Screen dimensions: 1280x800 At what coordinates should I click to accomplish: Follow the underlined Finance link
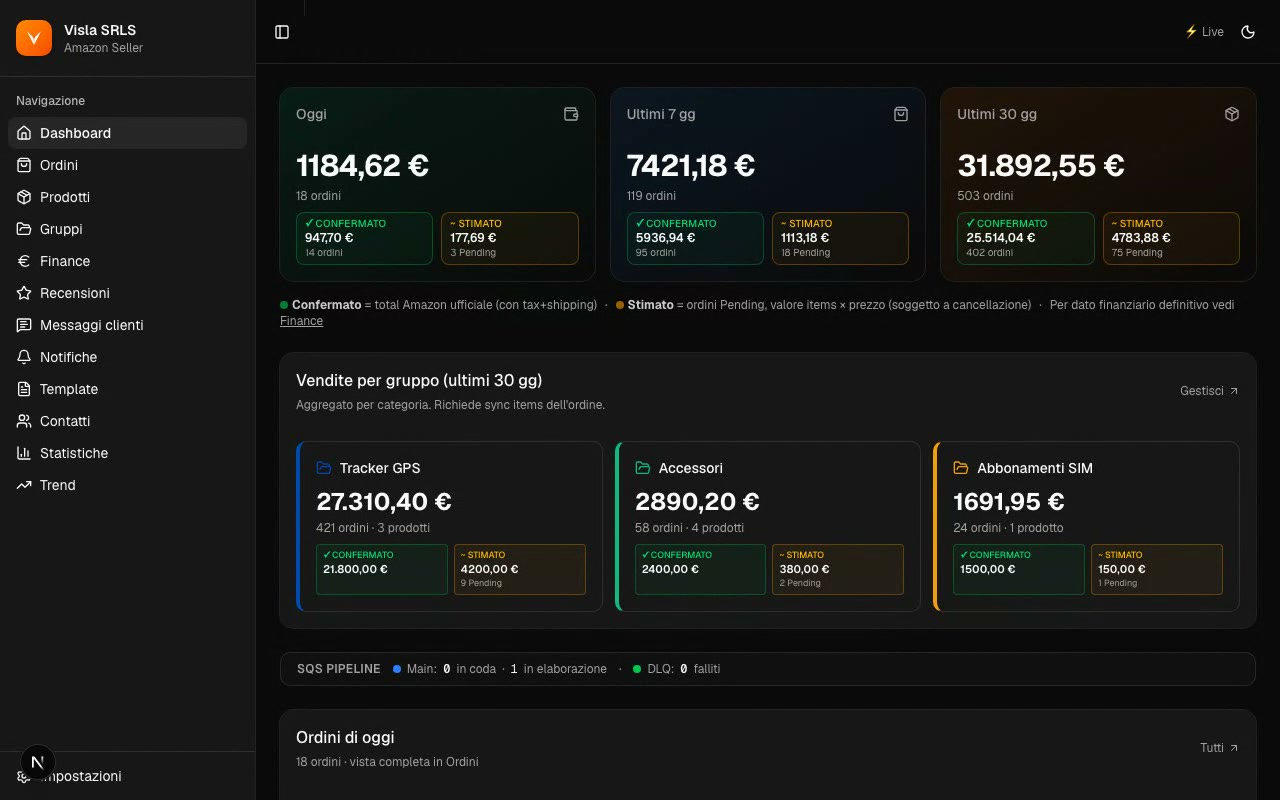coord(301,321)
